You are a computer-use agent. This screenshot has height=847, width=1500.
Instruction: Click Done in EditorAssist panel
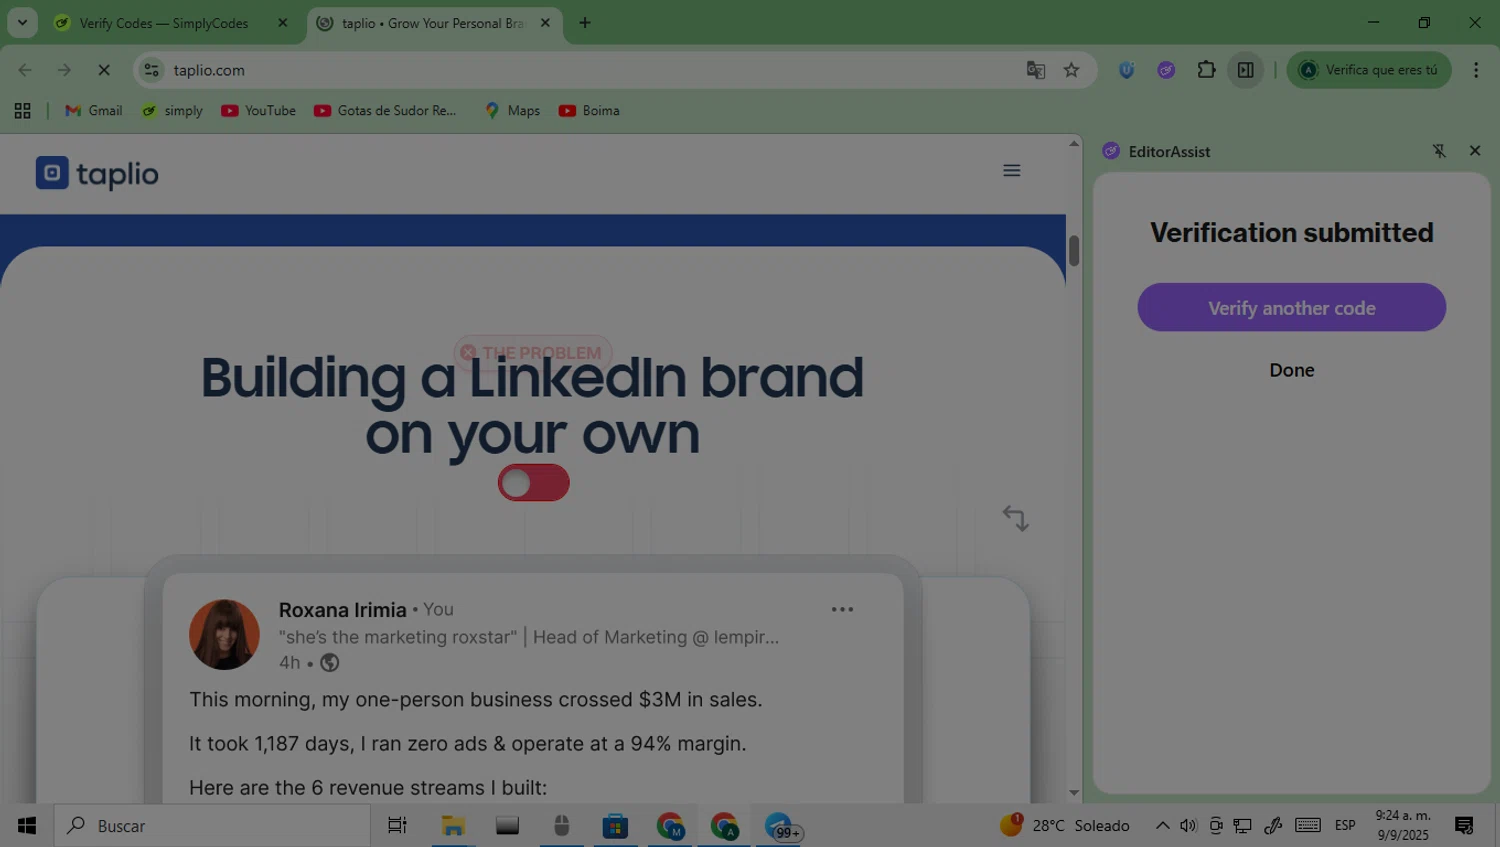tap(1291, 370)
